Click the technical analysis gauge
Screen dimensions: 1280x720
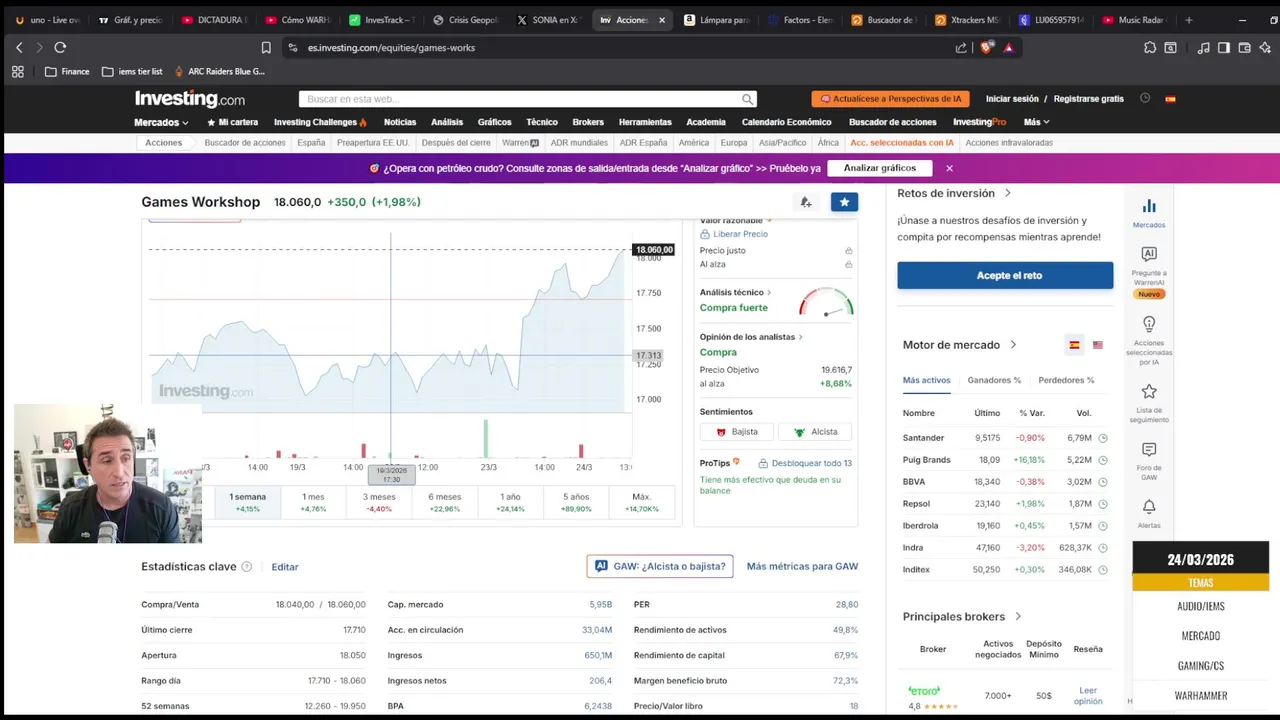coord(826,302)
